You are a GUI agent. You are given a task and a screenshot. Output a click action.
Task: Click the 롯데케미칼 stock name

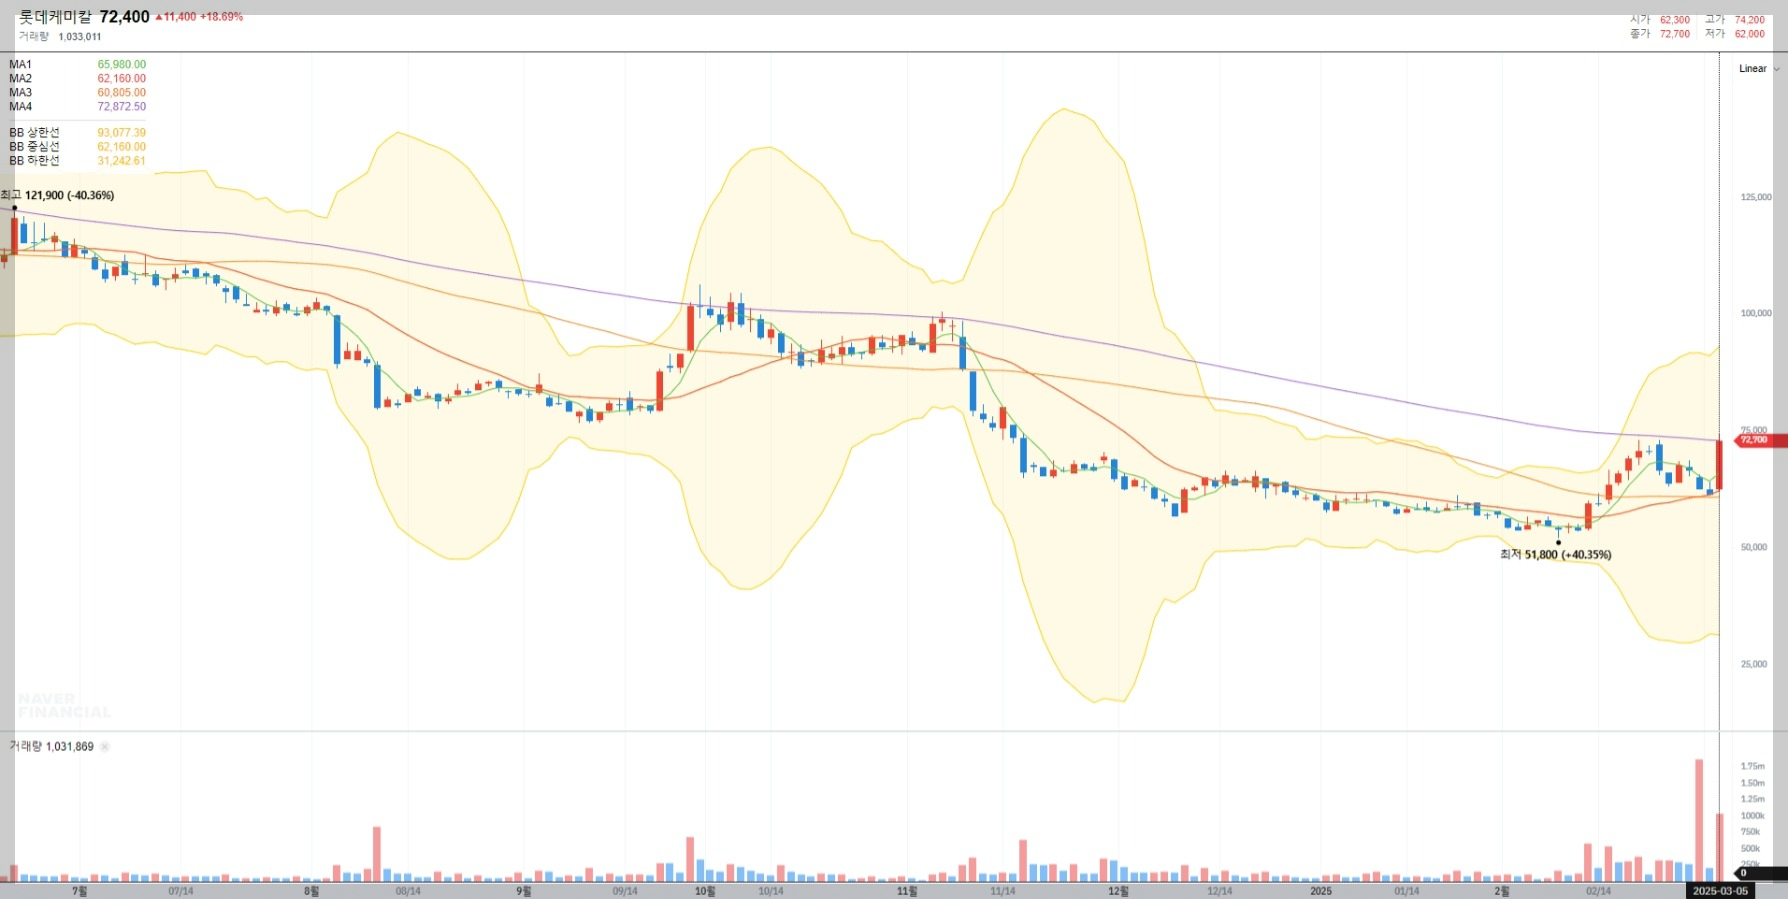pos(56,17)
